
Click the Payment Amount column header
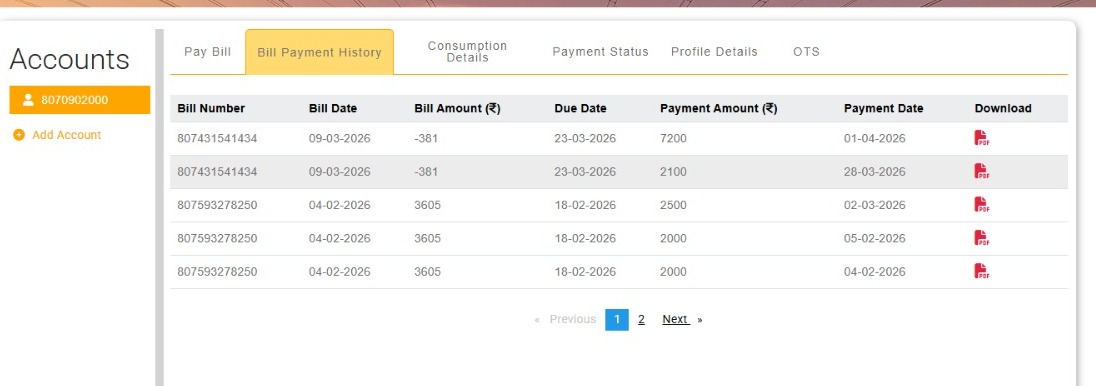[719, 108]
